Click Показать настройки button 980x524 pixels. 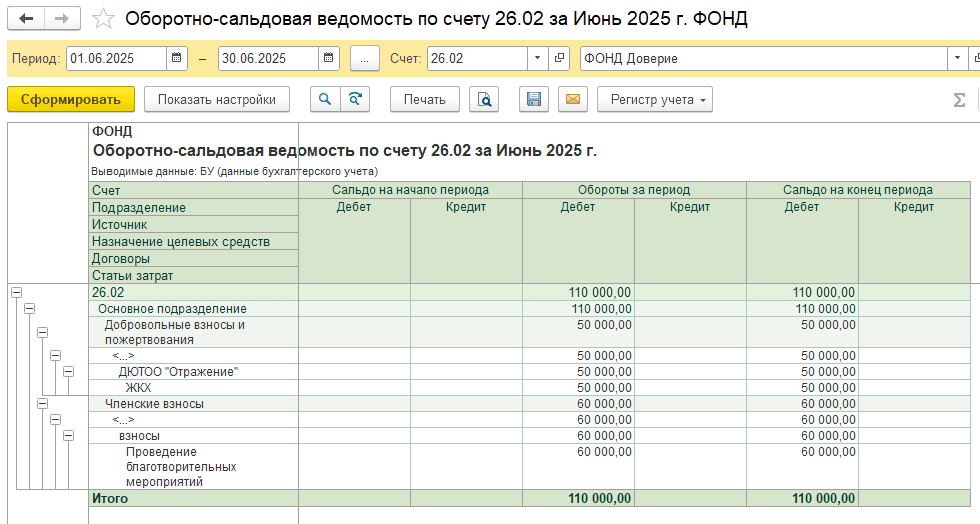(x=216, y=99)
